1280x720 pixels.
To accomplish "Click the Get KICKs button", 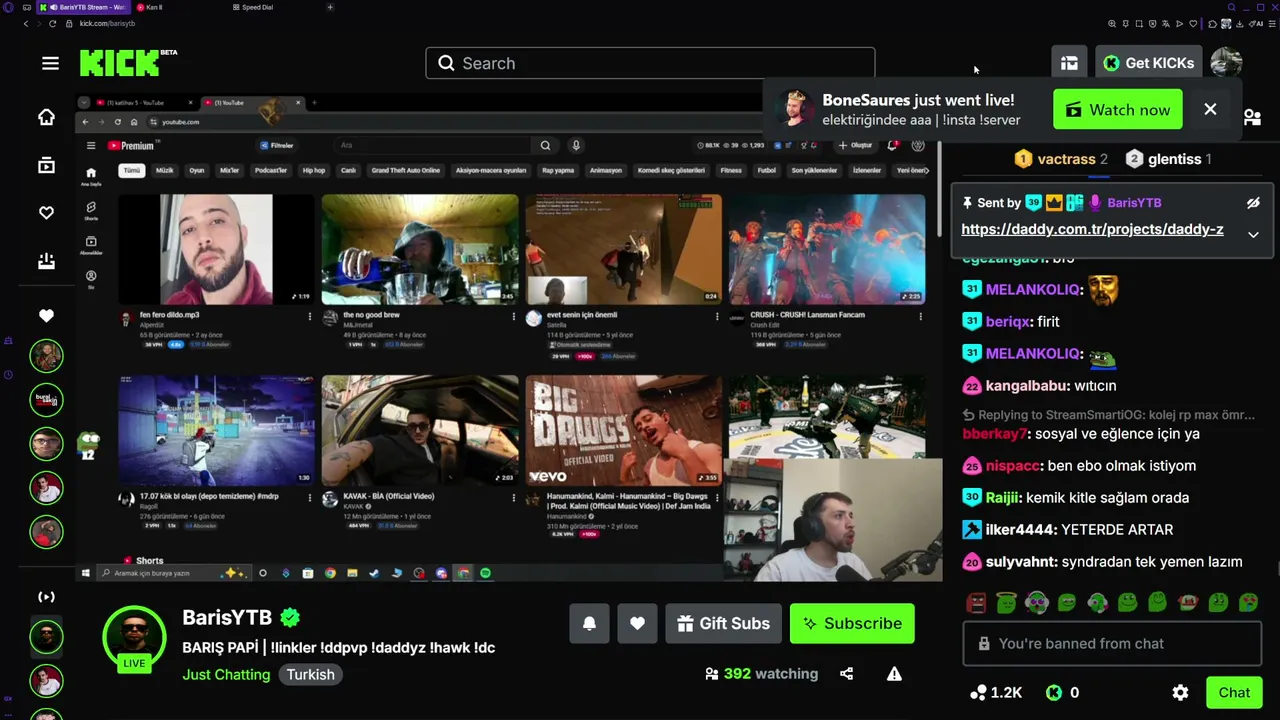I will click(1148, 63).
